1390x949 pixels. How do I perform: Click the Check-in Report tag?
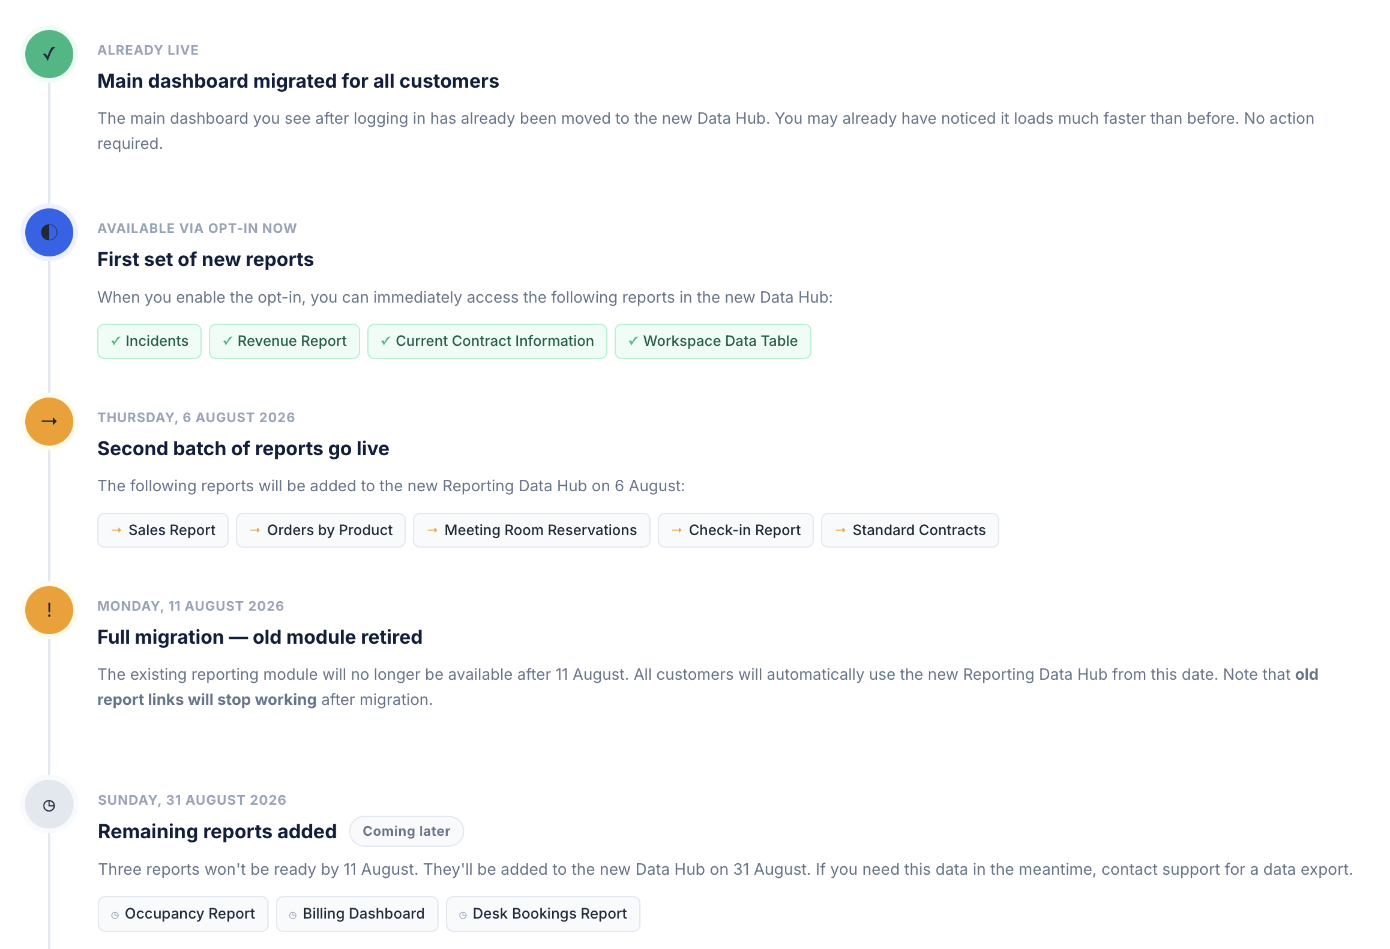(736, 530)
